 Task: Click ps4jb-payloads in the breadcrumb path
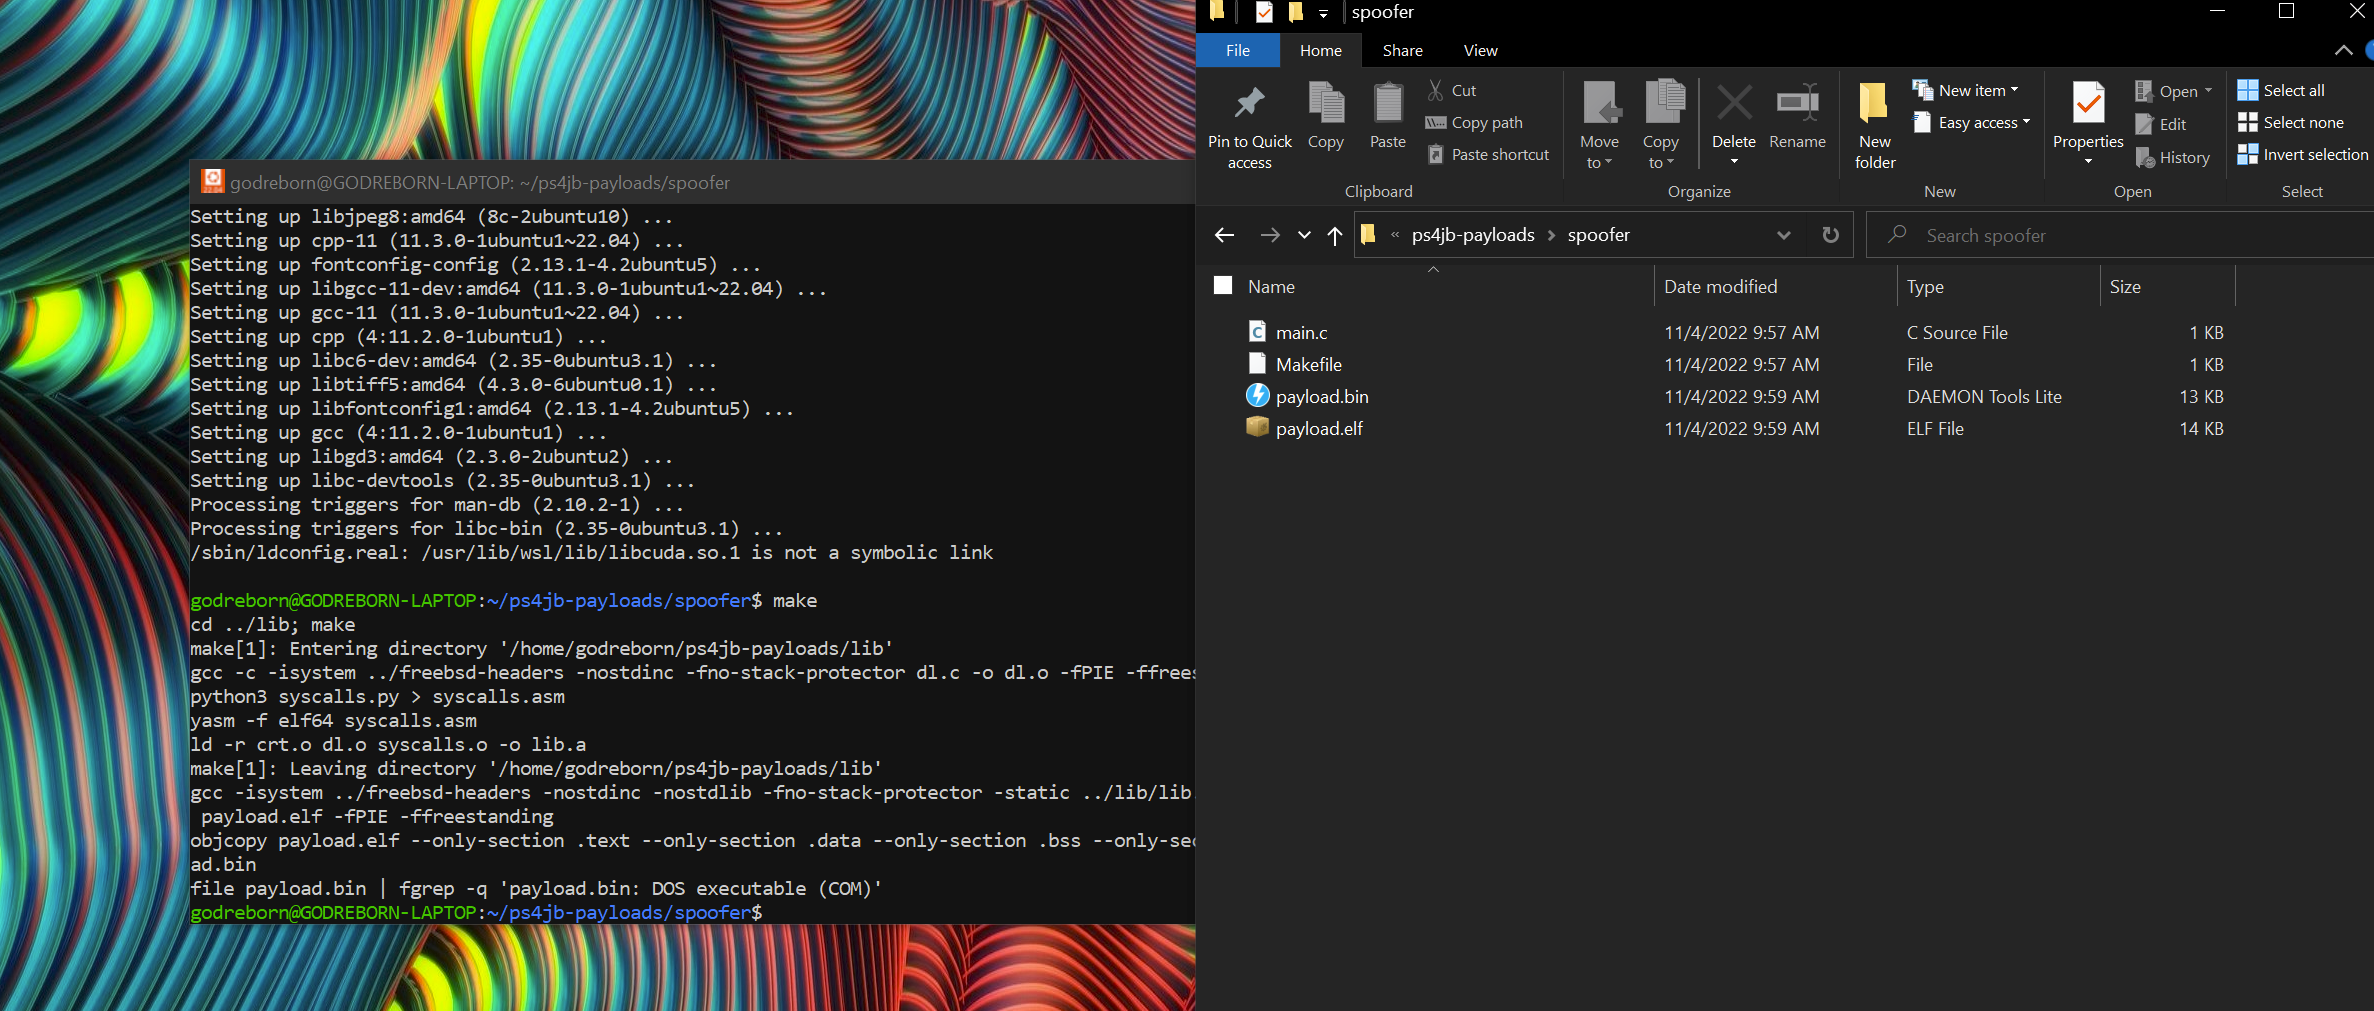pos(1473,235)
